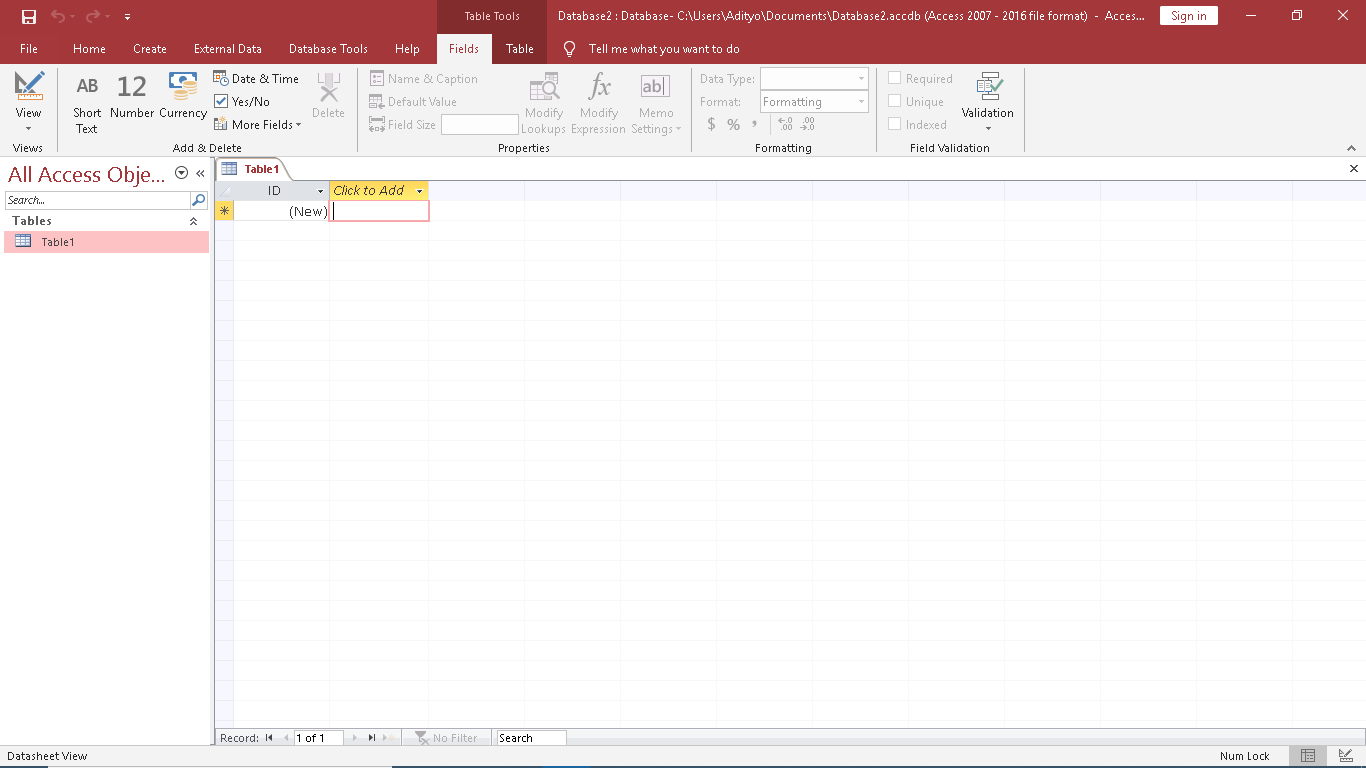Collapse the navigation pane with shutter arrows
The image size is (1366, 768).
(x=200, y=173)
